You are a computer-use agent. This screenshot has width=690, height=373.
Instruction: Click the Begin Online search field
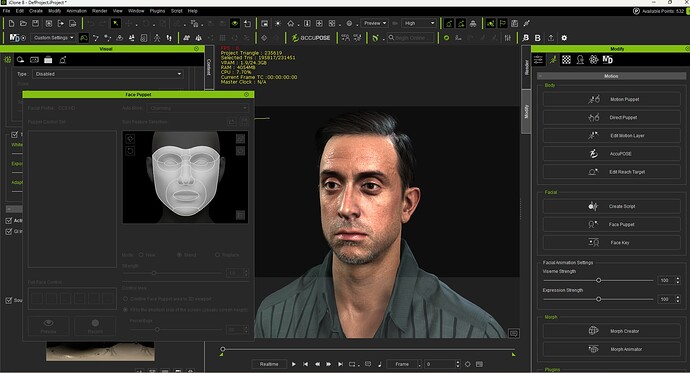coord(411,38)
